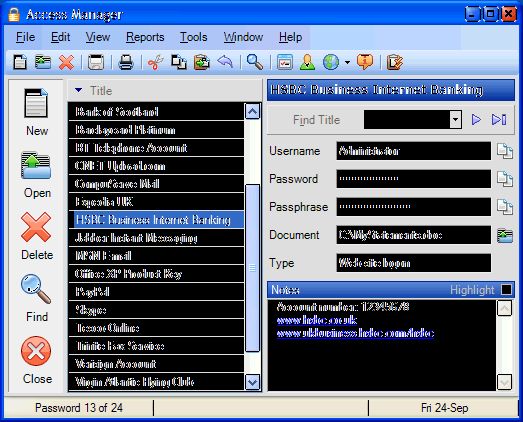Click inside the Document path field
523x422 pixels.
tap(414, 235)
